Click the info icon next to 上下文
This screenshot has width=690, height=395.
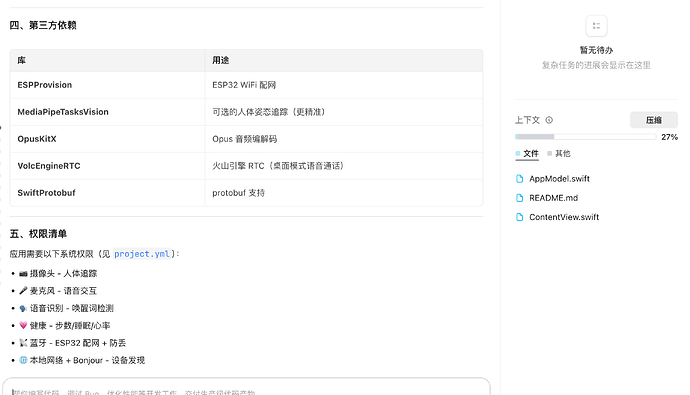tap(549, 120)
